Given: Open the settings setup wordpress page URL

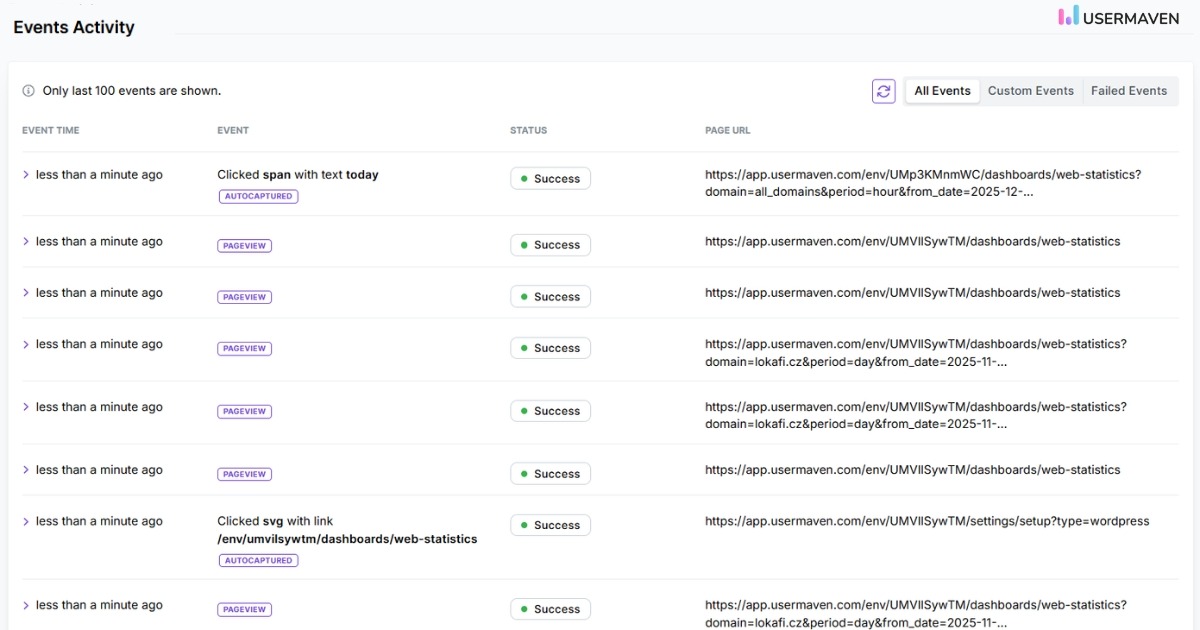Looking at the screenshot, I should point(927,520).
